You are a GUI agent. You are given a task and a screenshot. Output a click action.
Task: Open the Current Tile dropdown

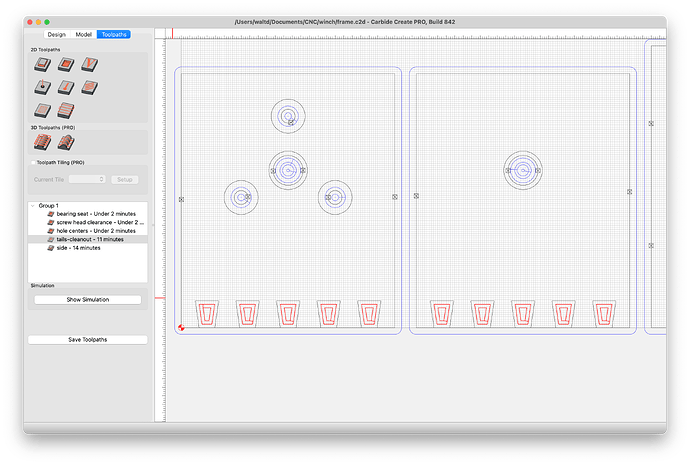click(x=87, y=179)
